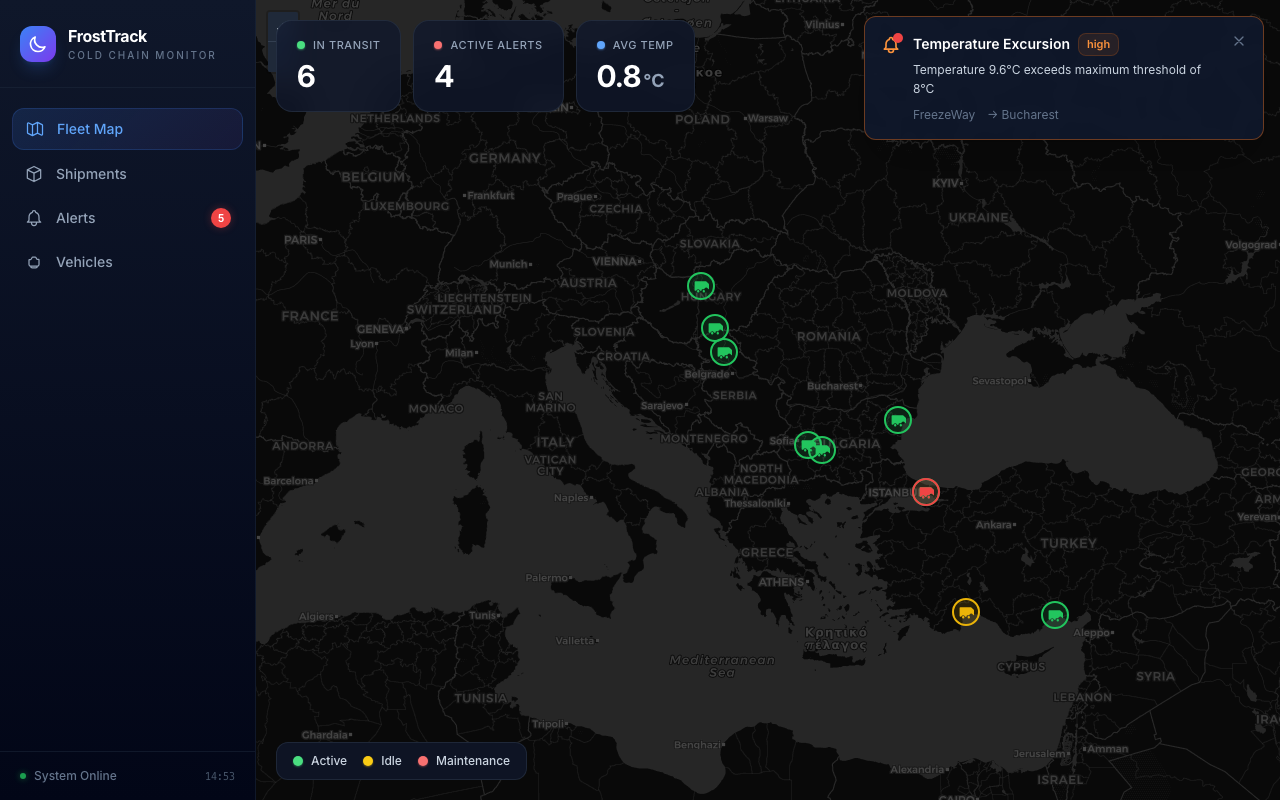Select the green truck marker over Hungary
Viewport: 1280px width, 800px height.
coord(701,286)
